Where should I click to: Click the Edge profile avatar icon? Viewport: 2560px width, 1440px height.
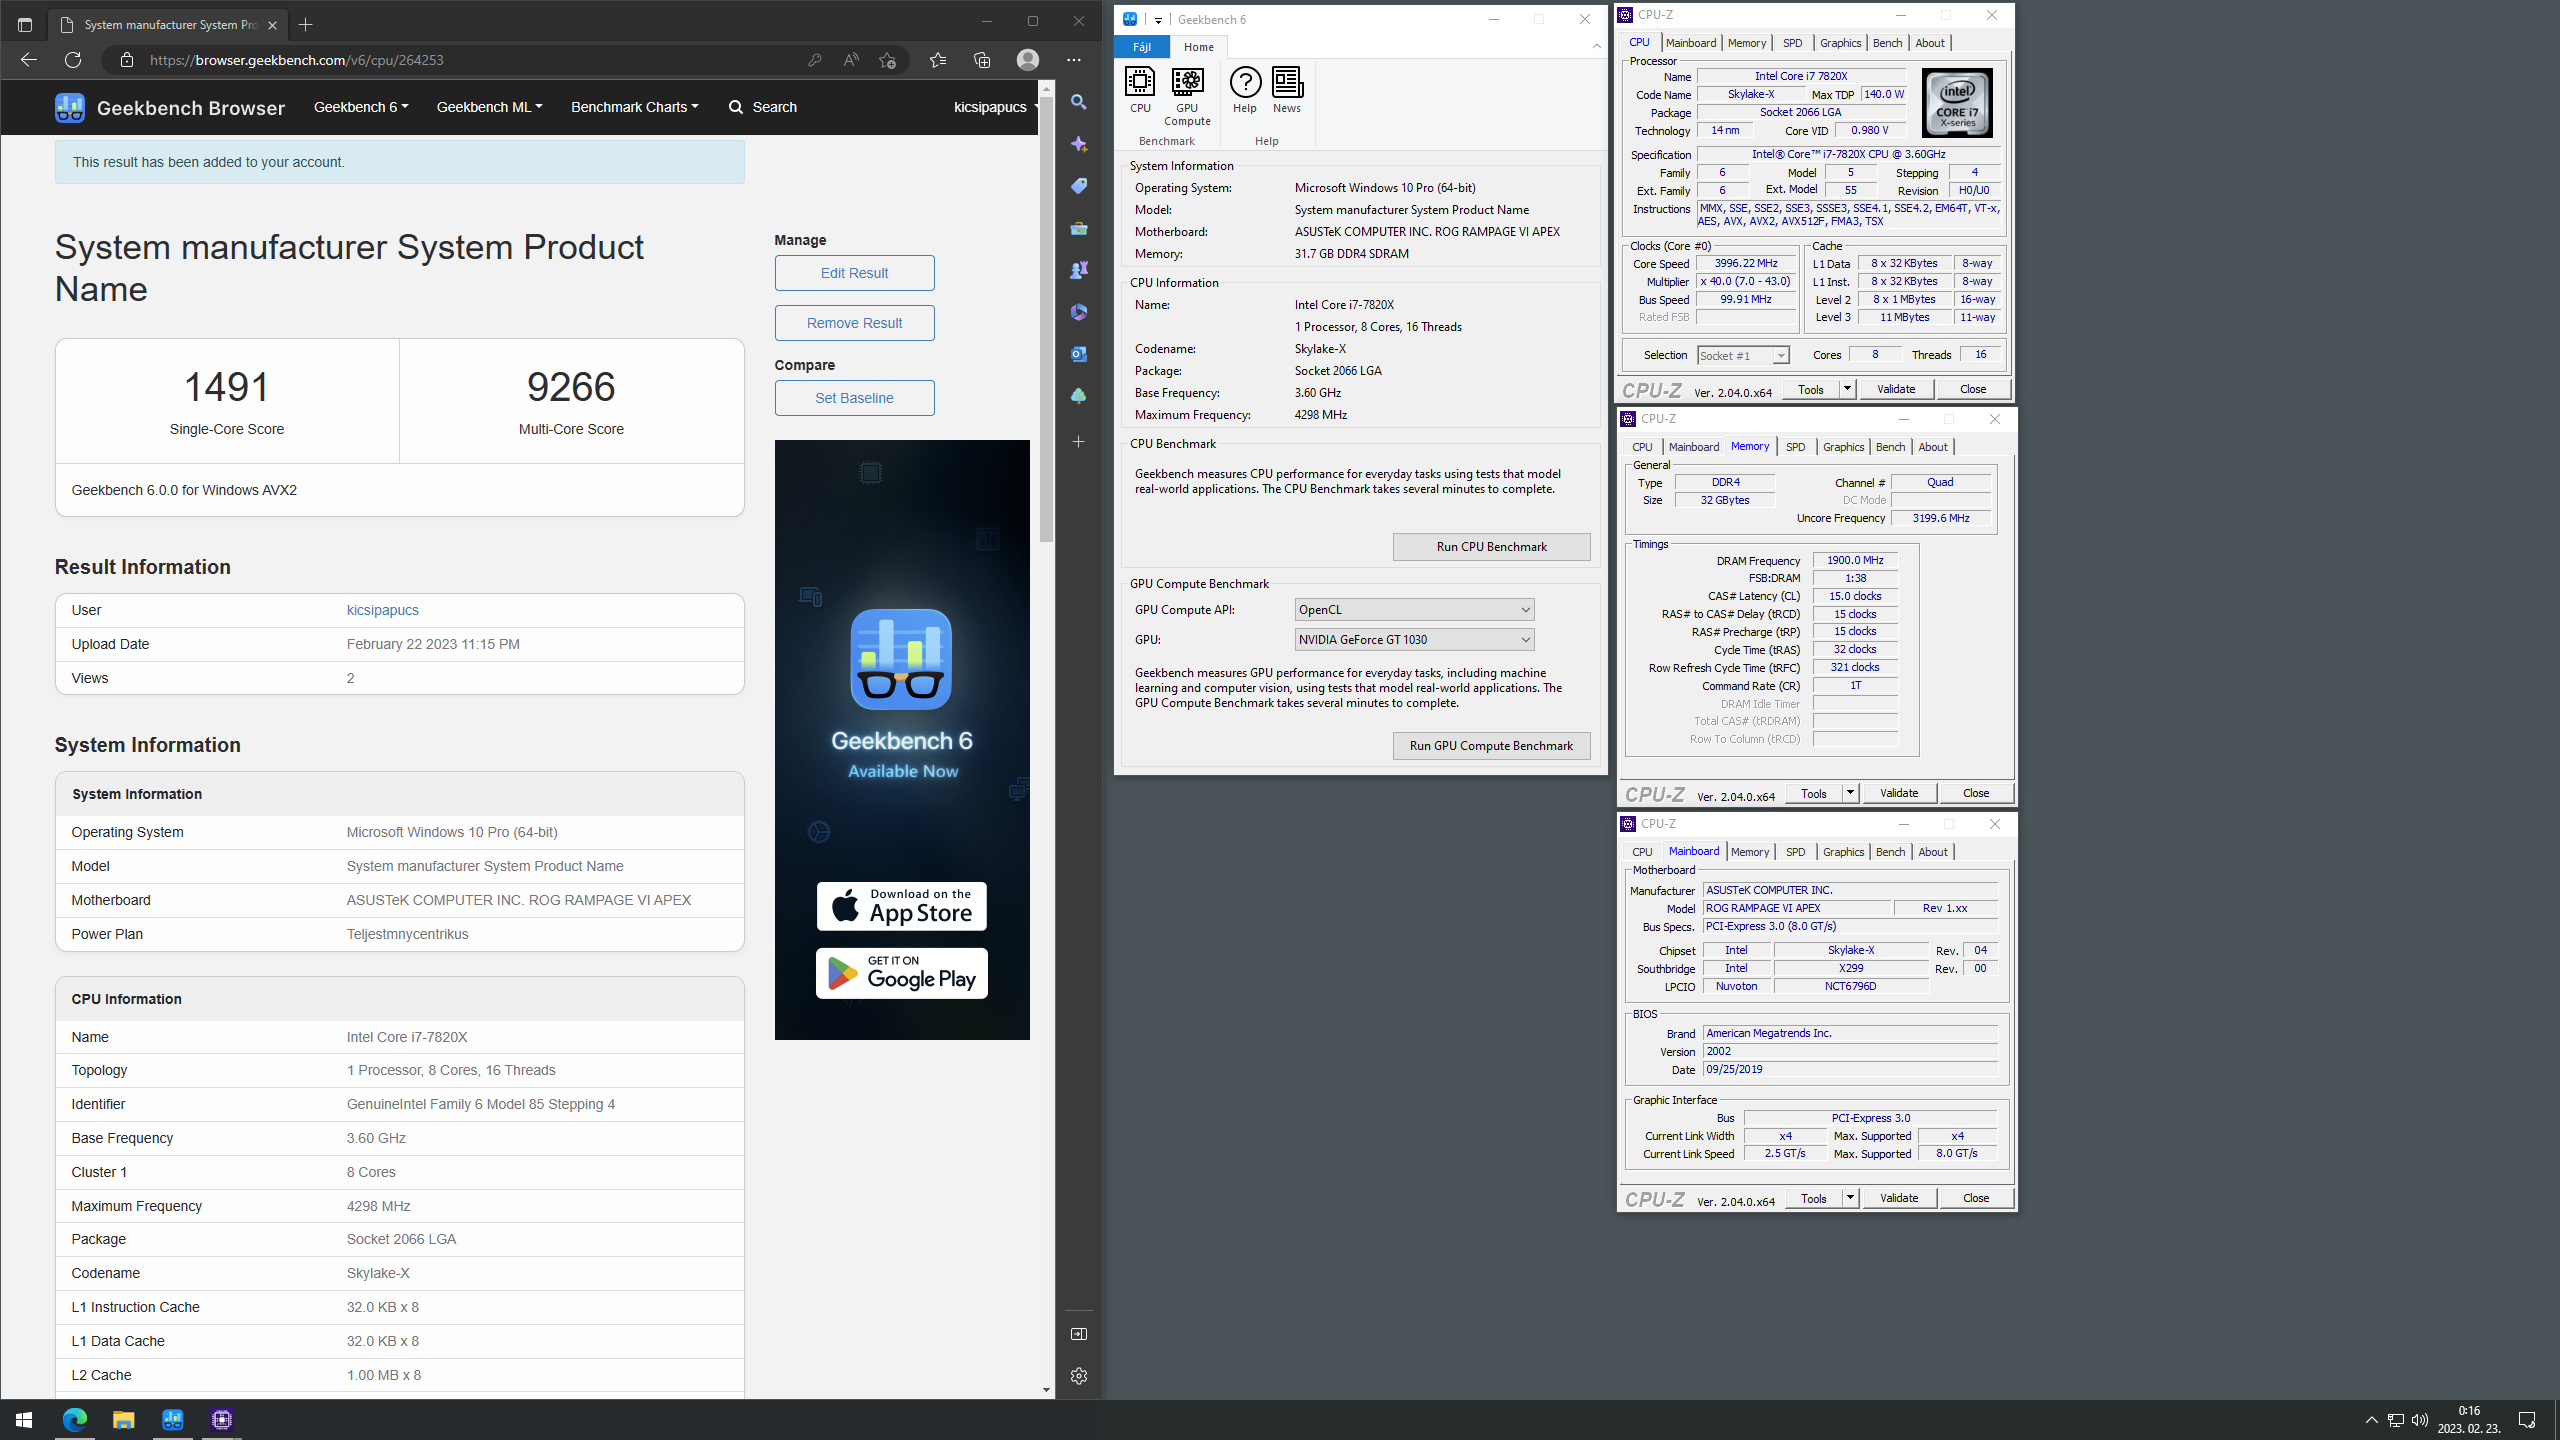tap(1028, 60)
